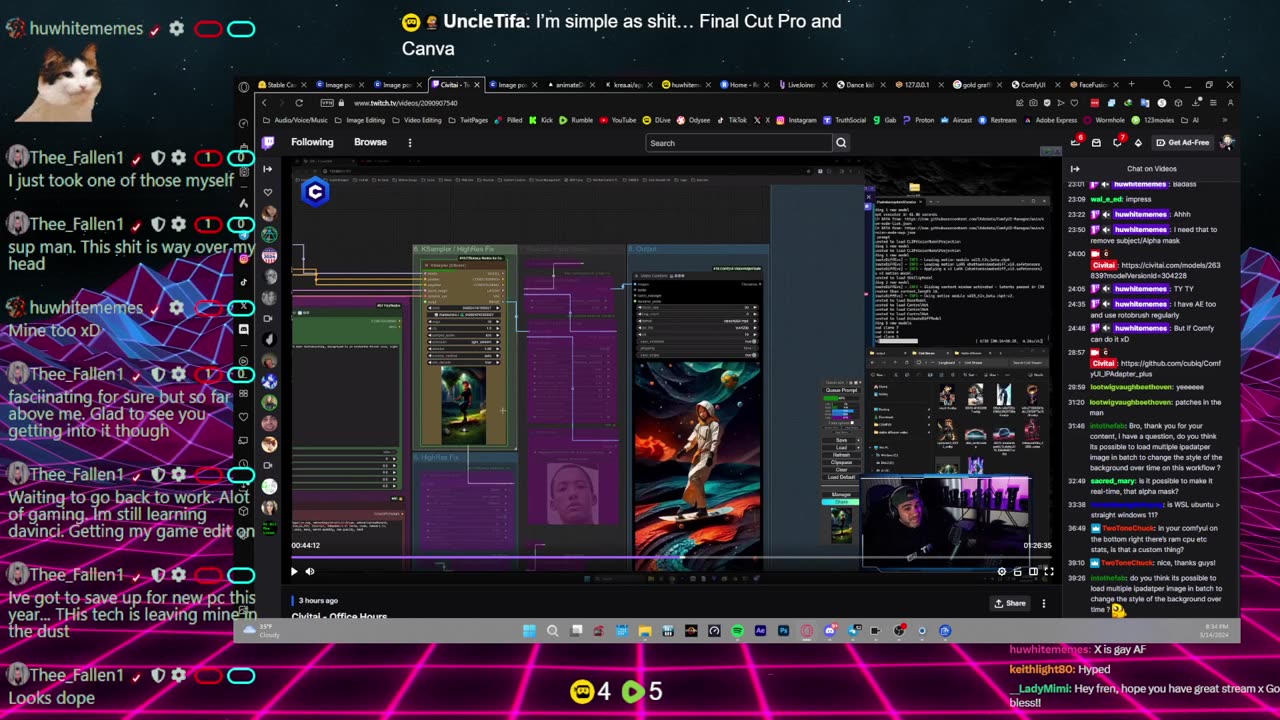Open TikTok in the browser sidebar
This screenshot has height=720, width=1280.
[243, 282]
